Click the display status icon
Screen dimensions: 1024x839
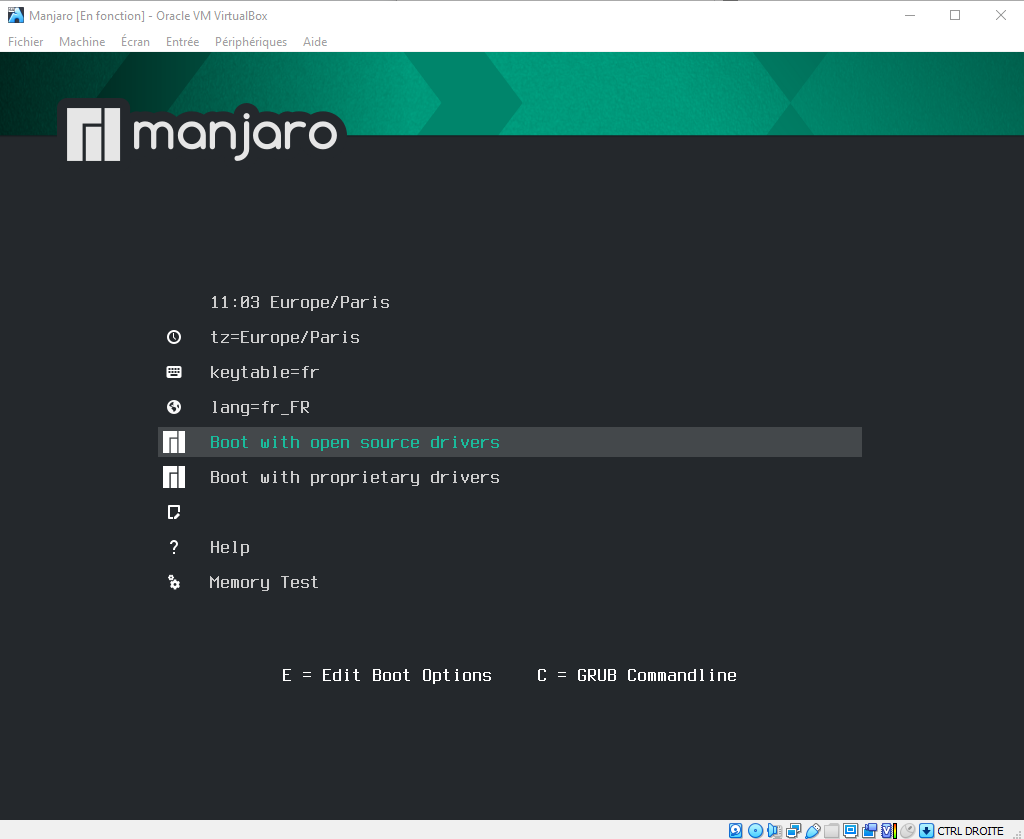pos(850,831)
